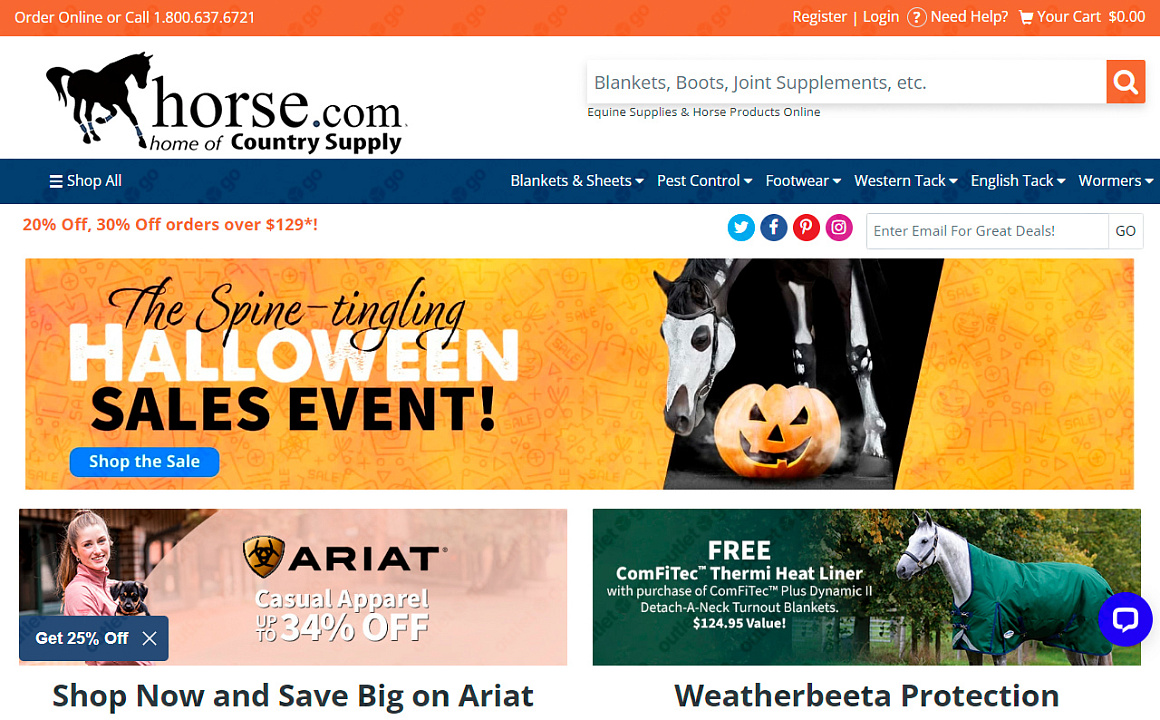Expand the Blankets & Sheets dropdown
This screenshot has height=720, width=1160.
click(576, 181)
